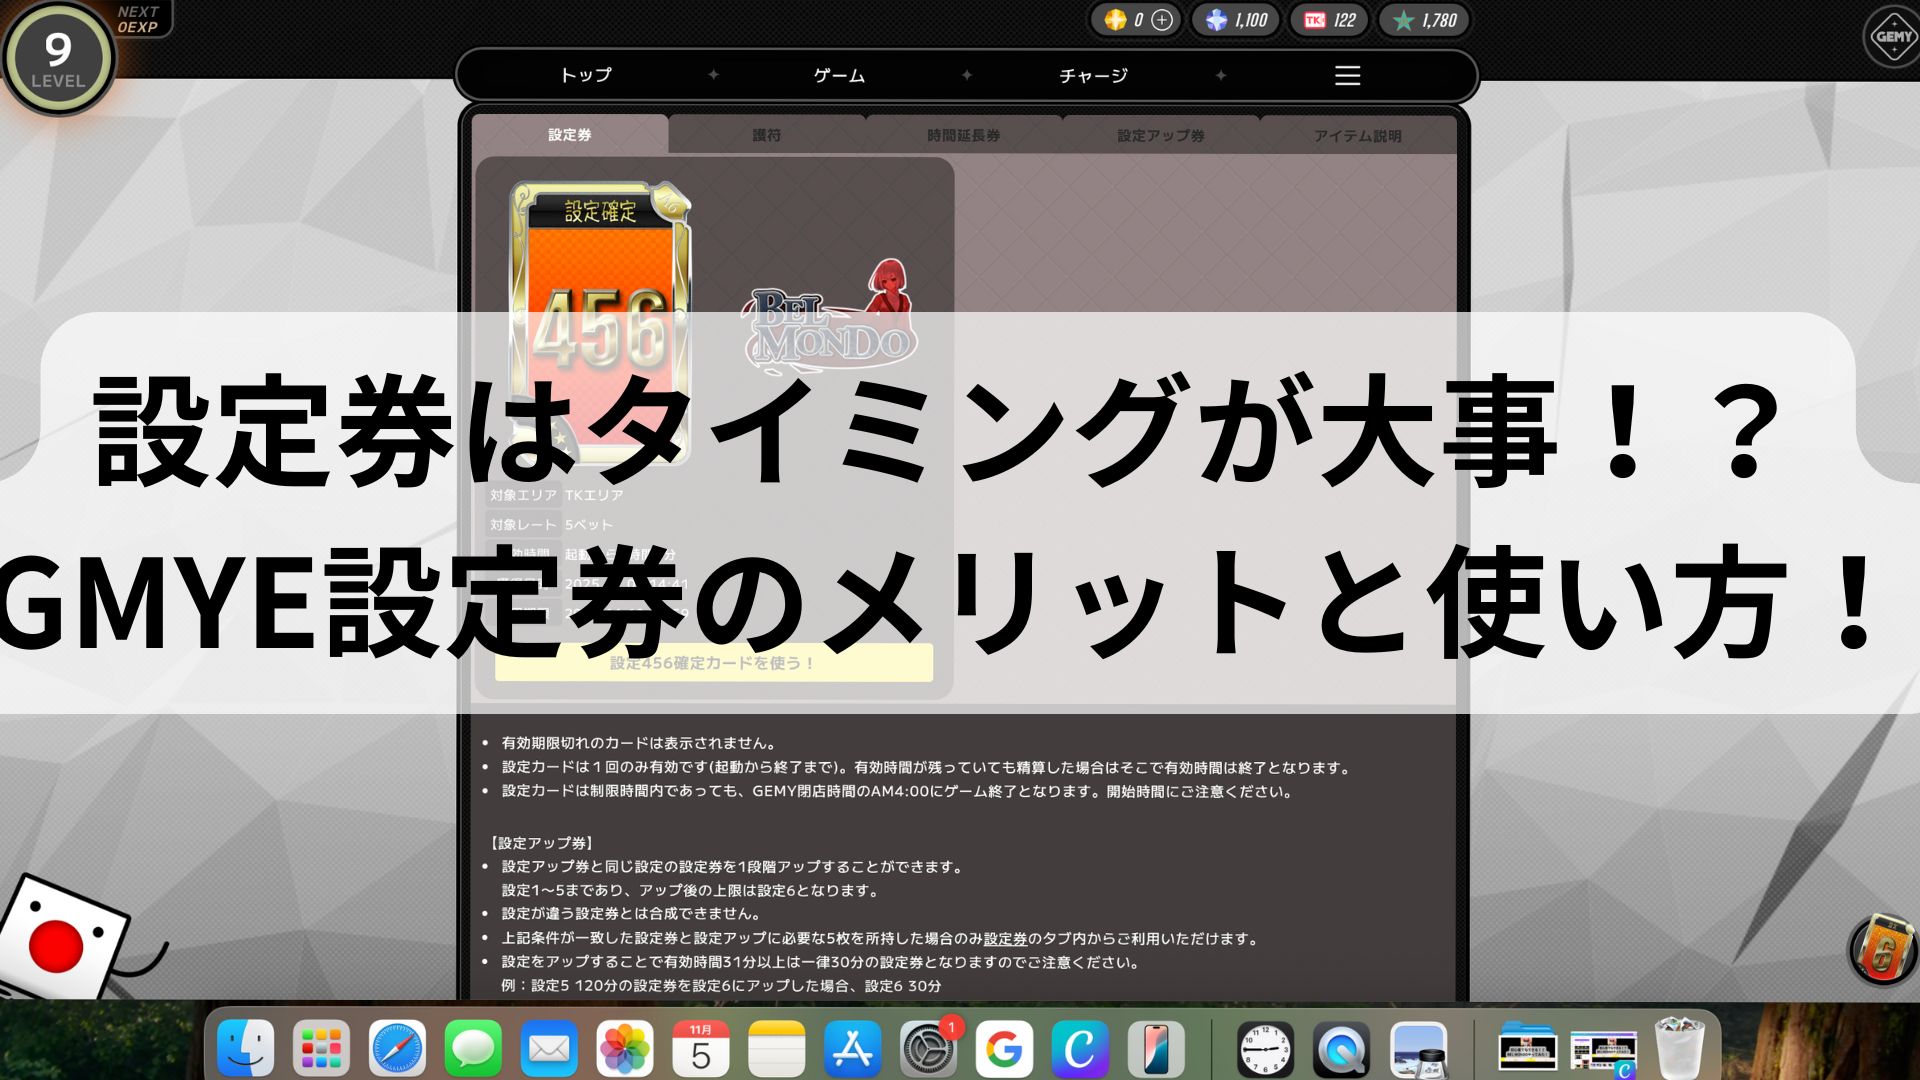Image resolution: width=1920 pixels, height=1080 pixels.
Task: Click the level 9 badge
Action: 58,57
